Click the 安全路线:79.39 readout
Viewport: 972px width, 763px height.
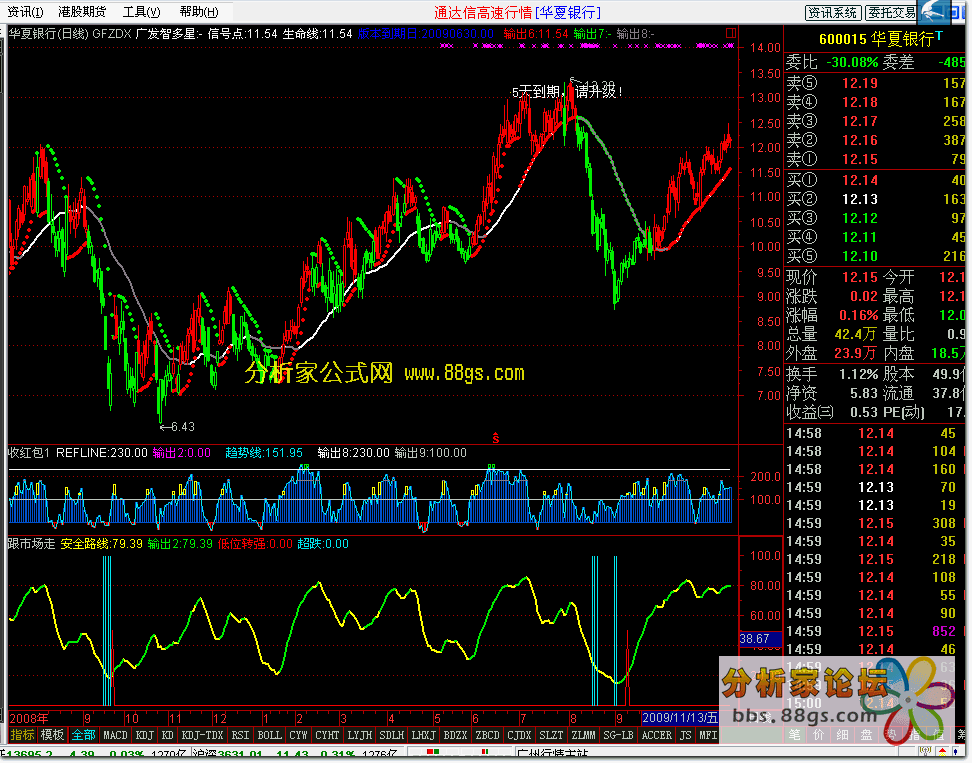coord(102,545)
